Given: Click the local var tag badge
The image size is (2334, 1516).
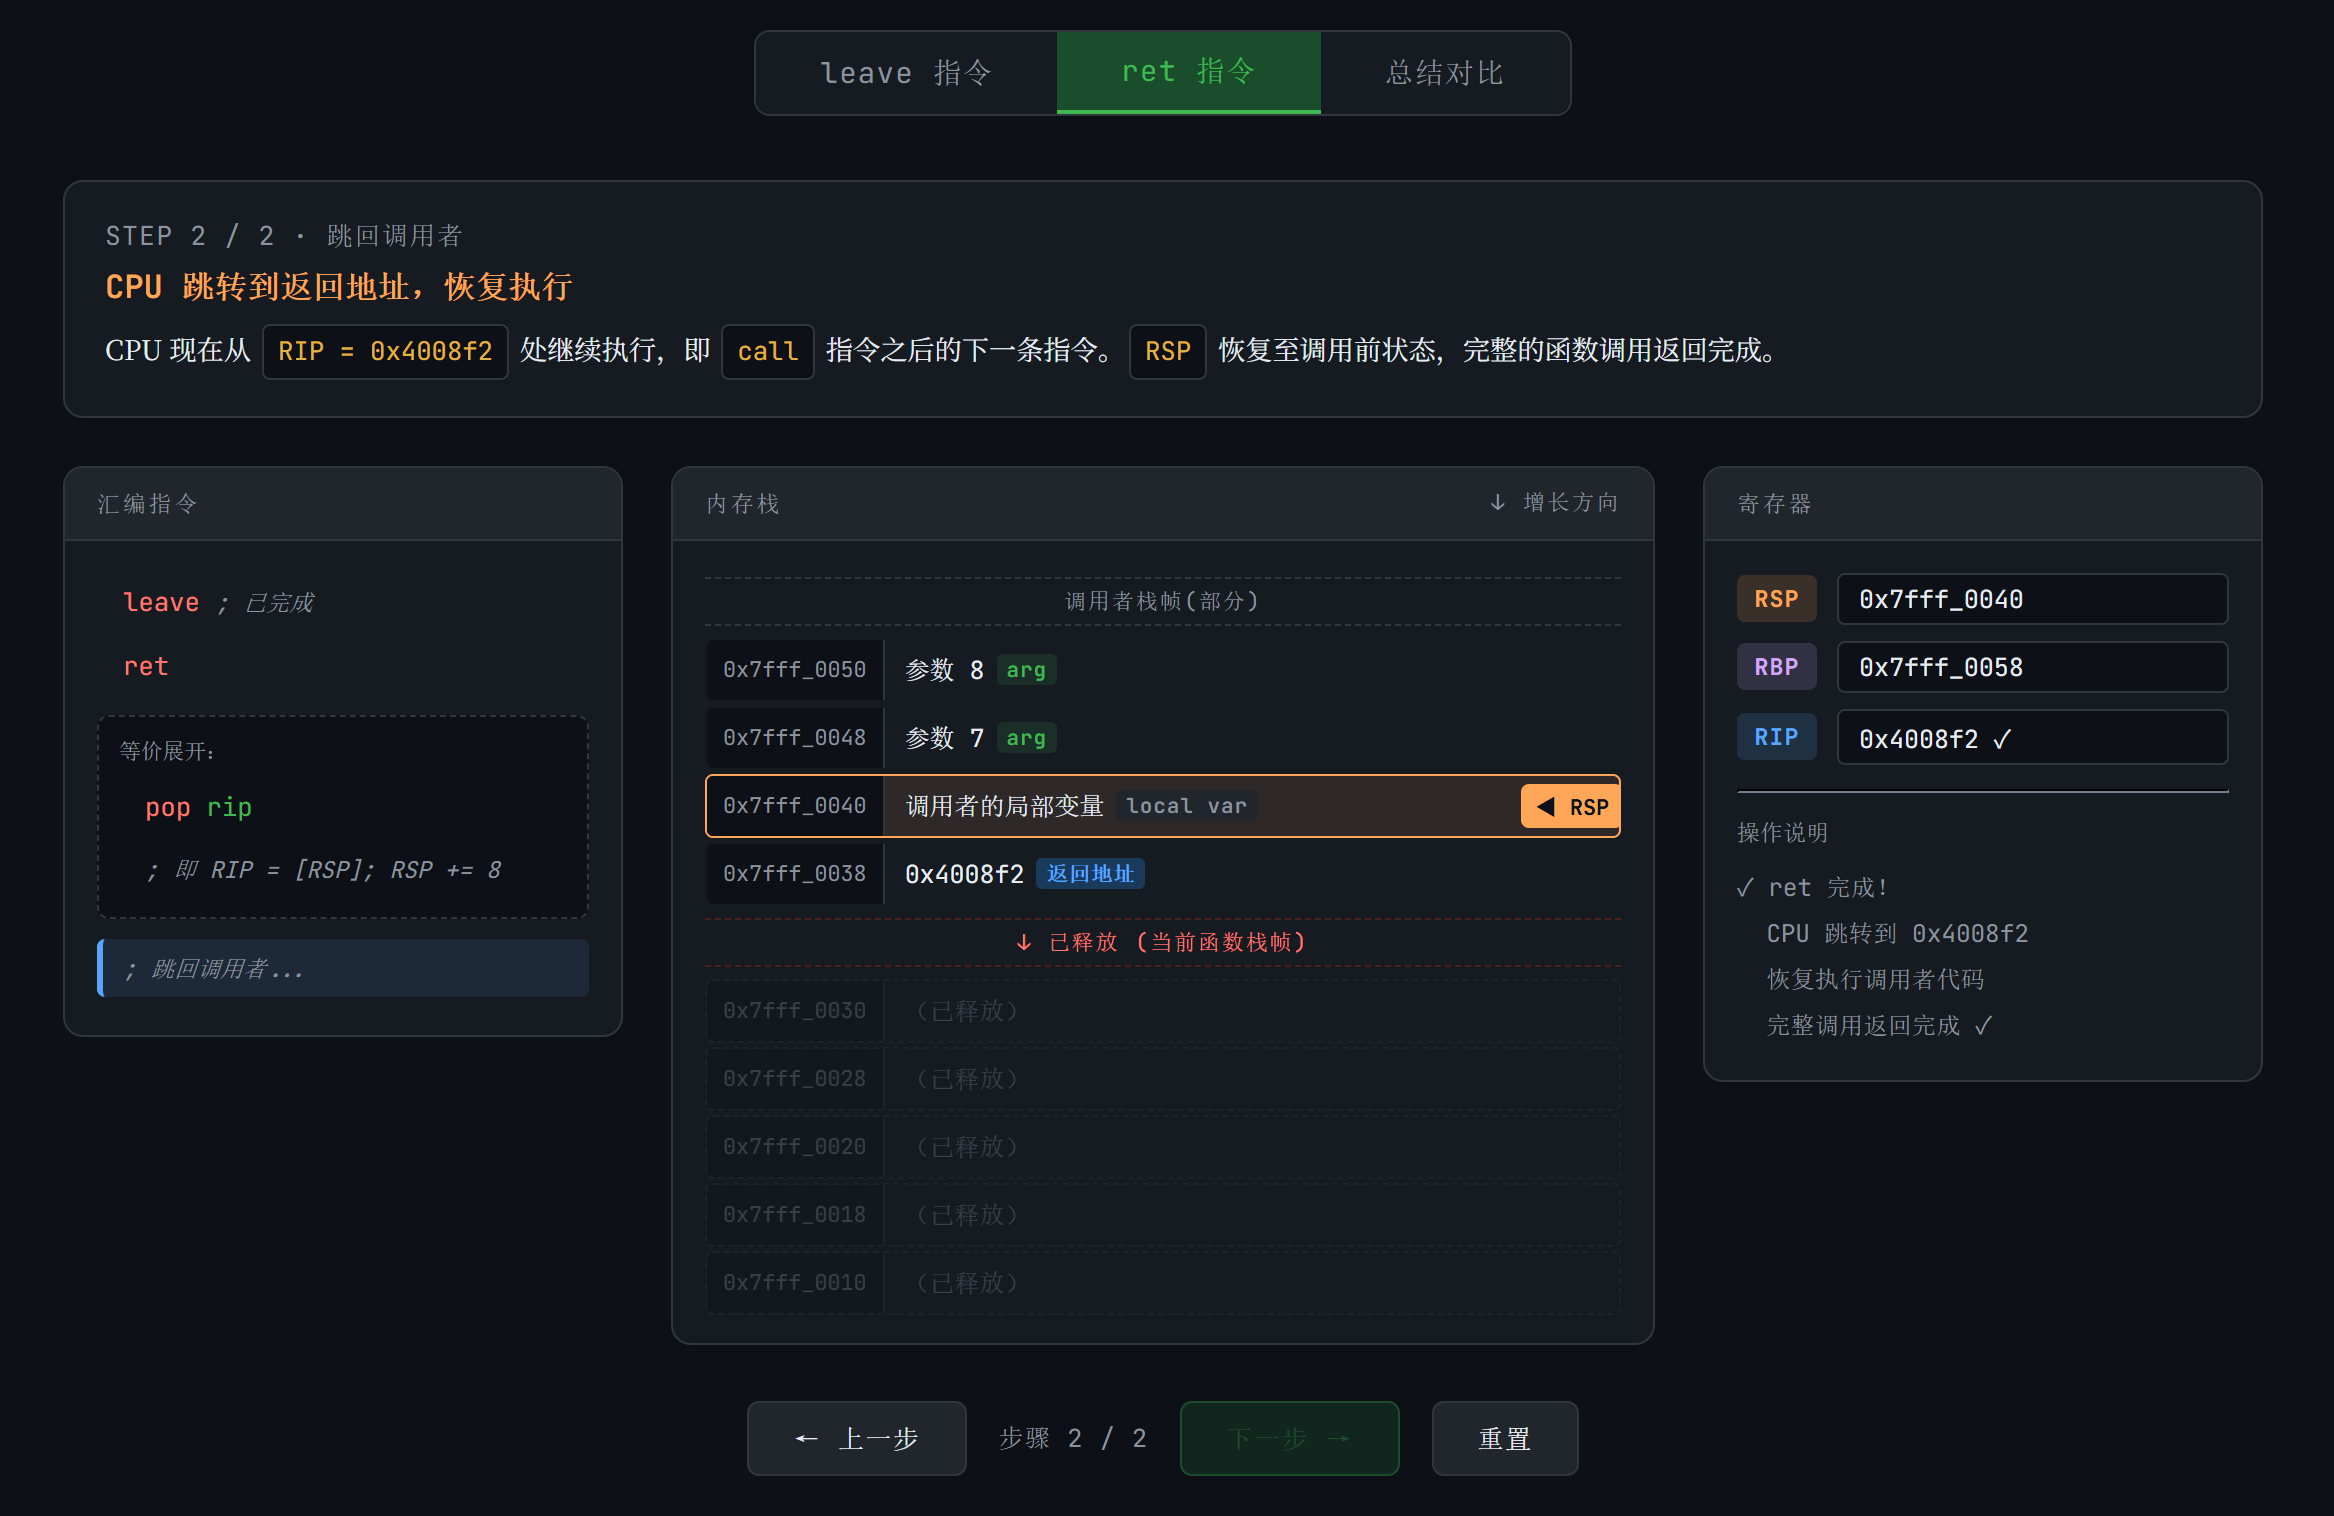Looking at the screenshot, I should pos(1186,806).
